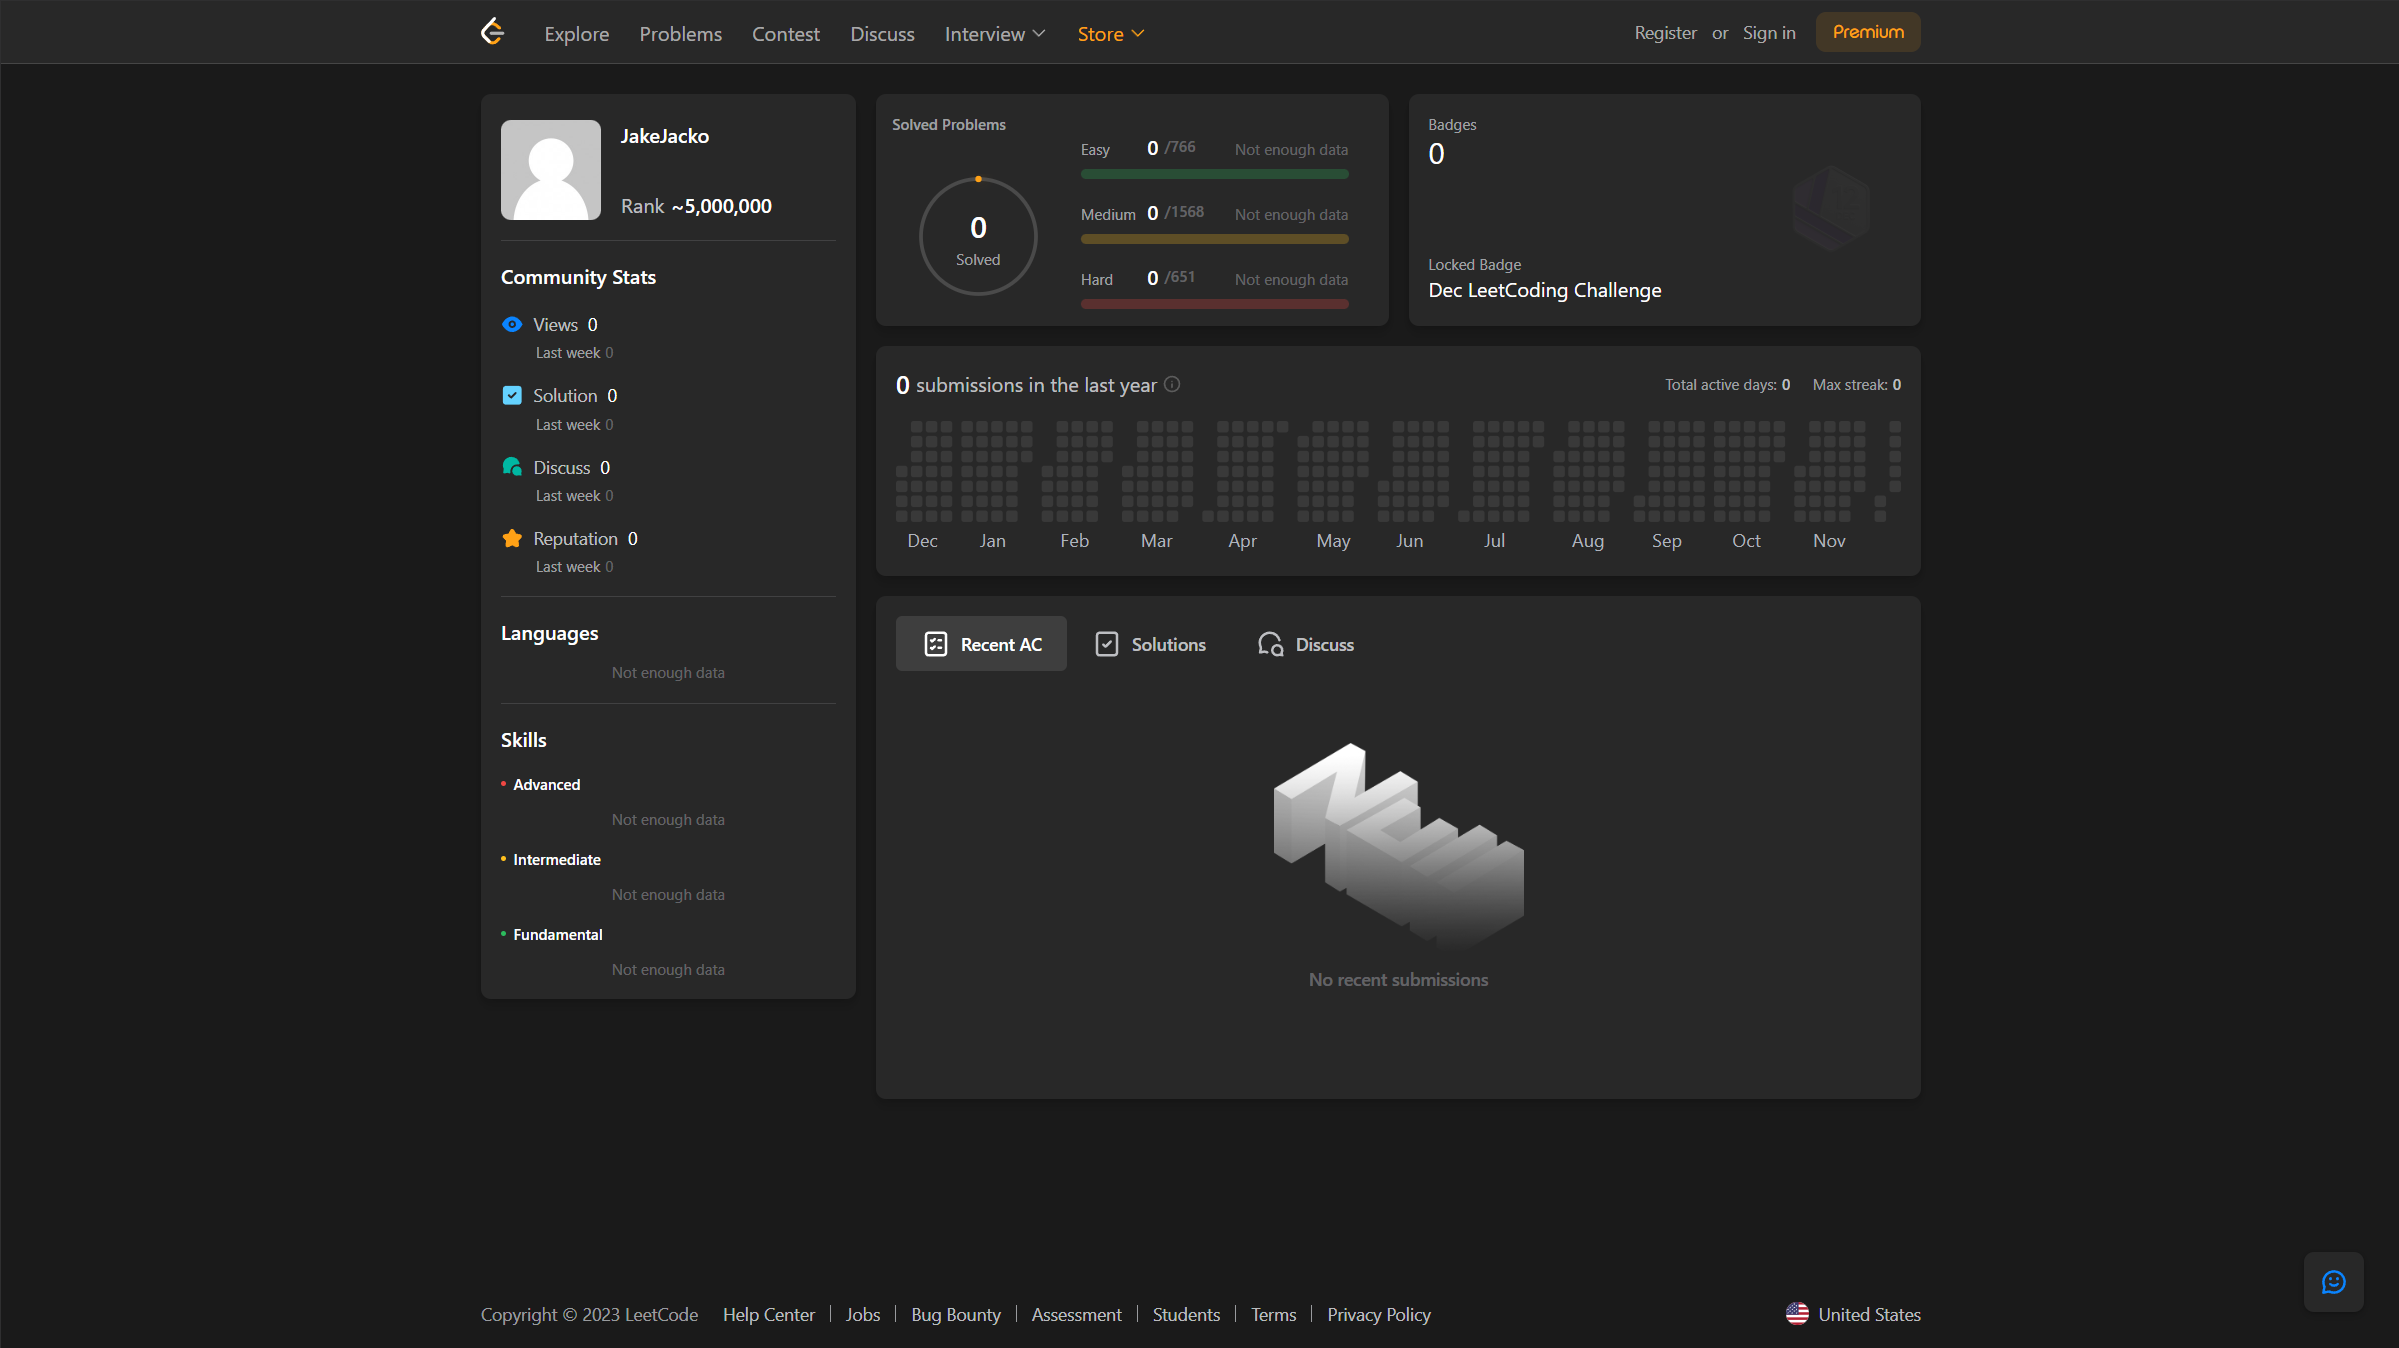Click the Max streak stat
Viewport: 2399px width, 1348px height.
click(1857, 384)
